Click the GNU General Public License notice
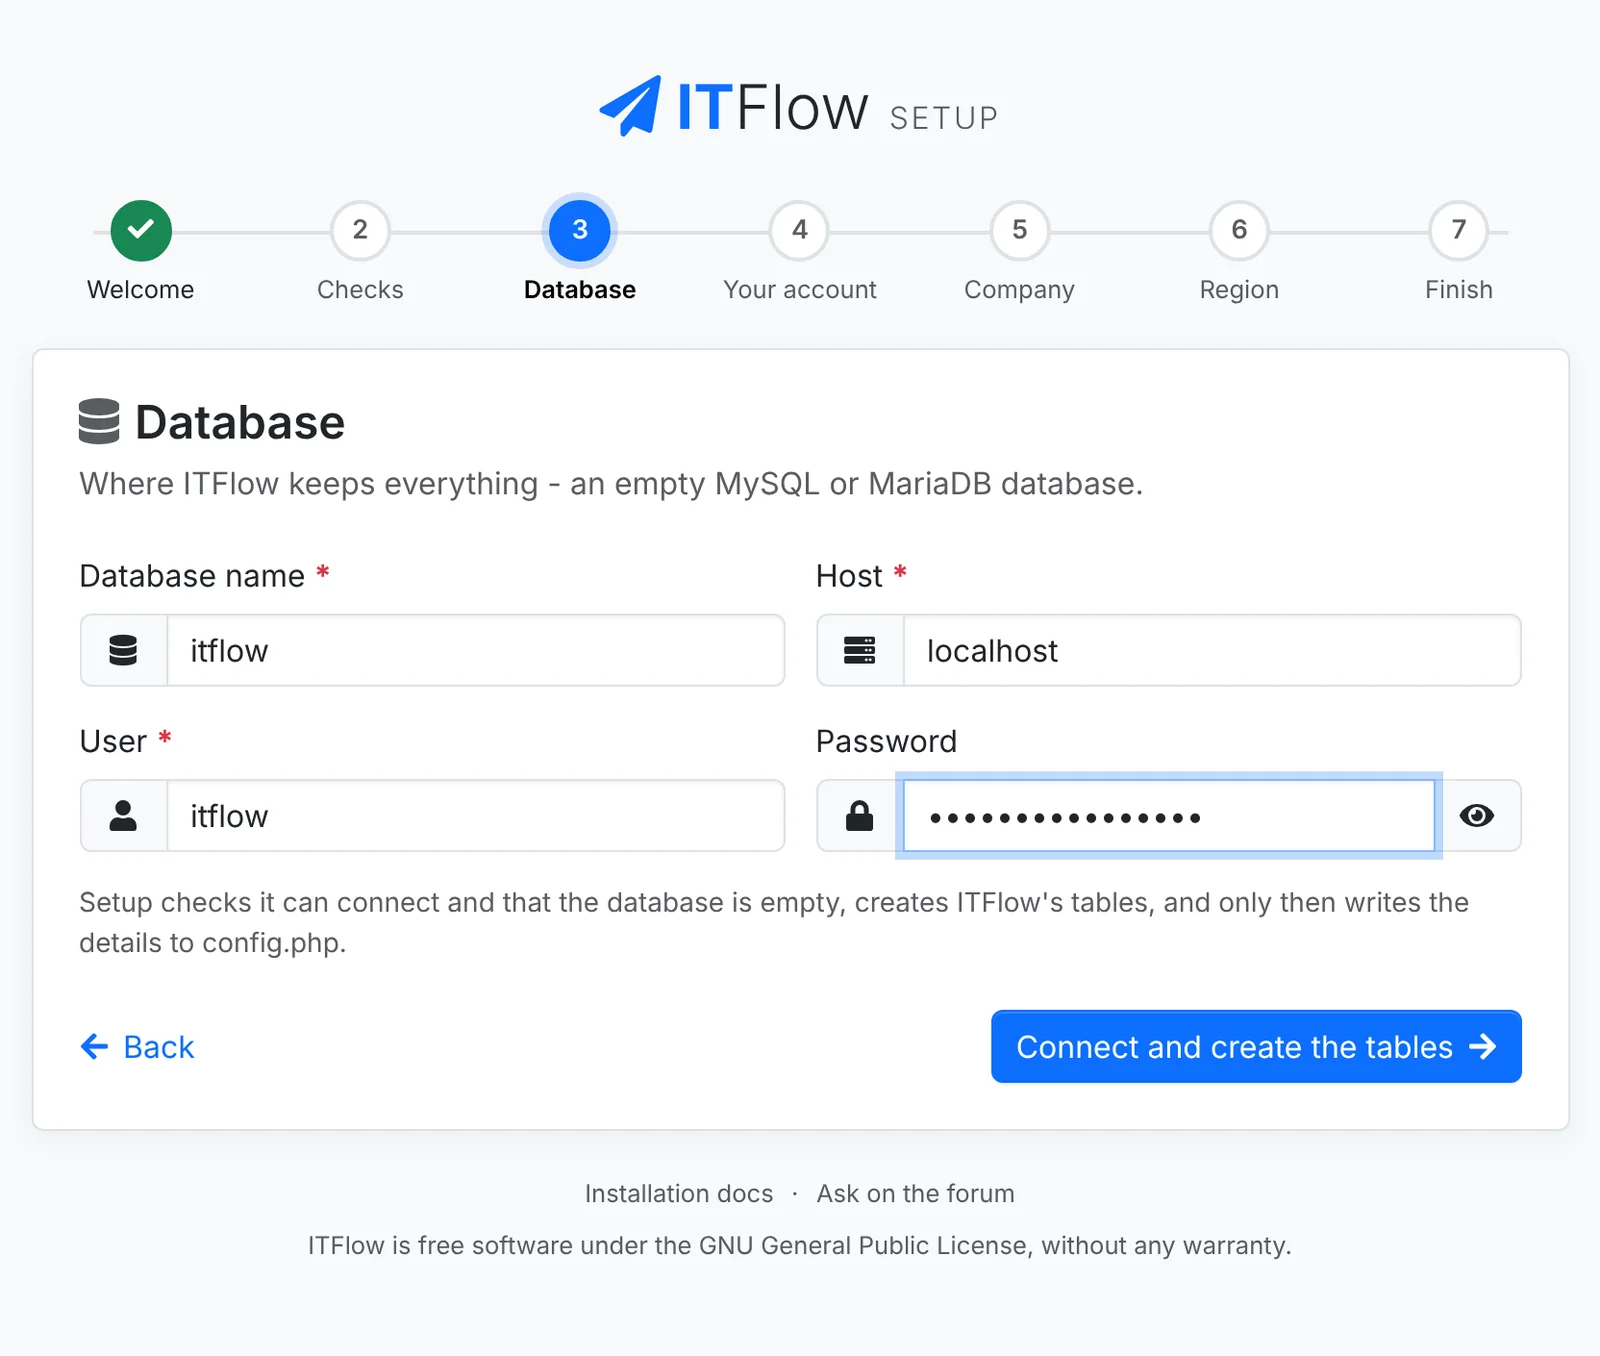The image size is (1600, 1356). pos(800,1245)
